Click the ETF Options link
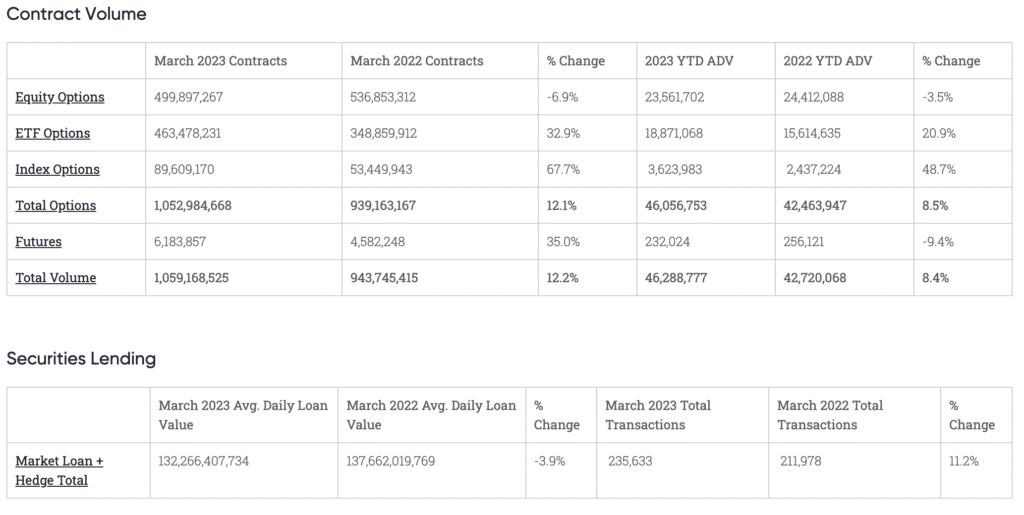The image size is (1024, 515). [53, 133]
